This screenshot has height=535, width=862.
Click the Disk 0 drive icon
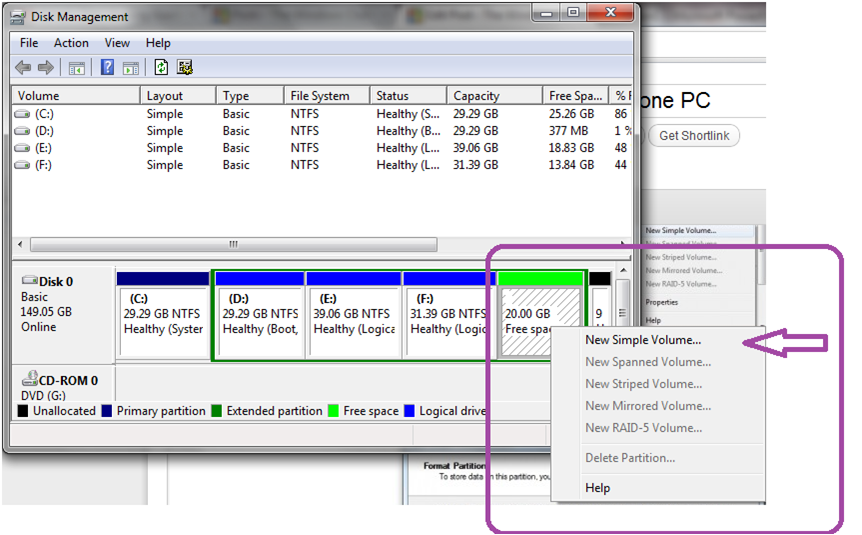30,280
